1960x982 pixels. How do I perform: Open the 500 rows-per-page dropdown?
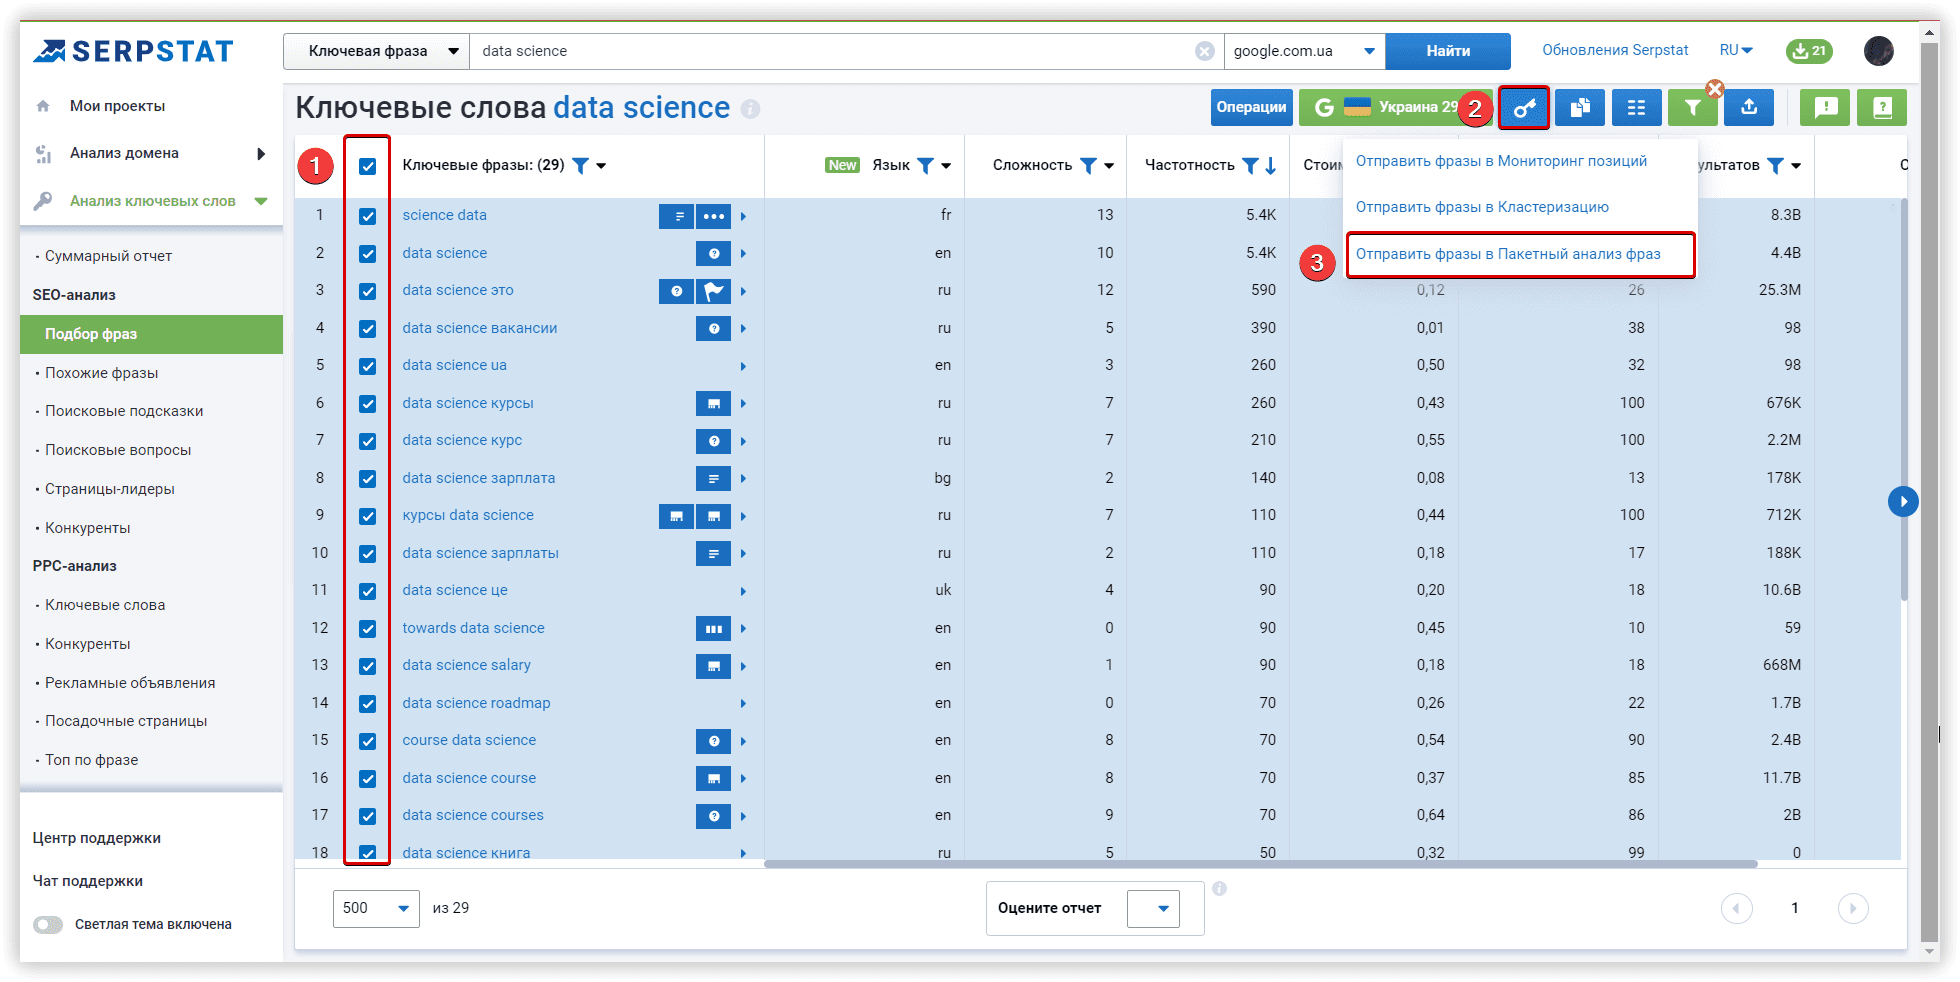(x=376, y=908)
